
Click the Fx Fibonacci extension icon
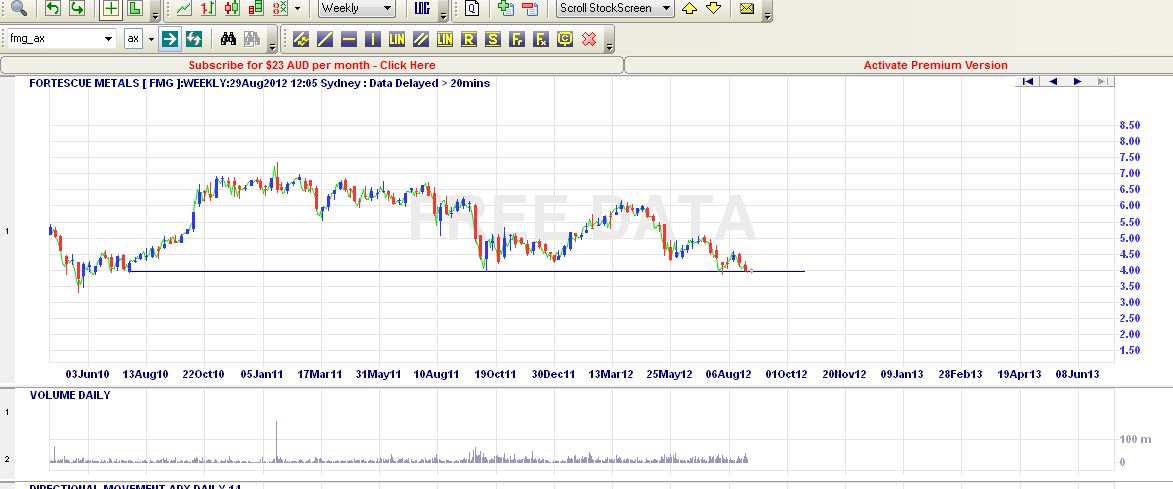541,39
